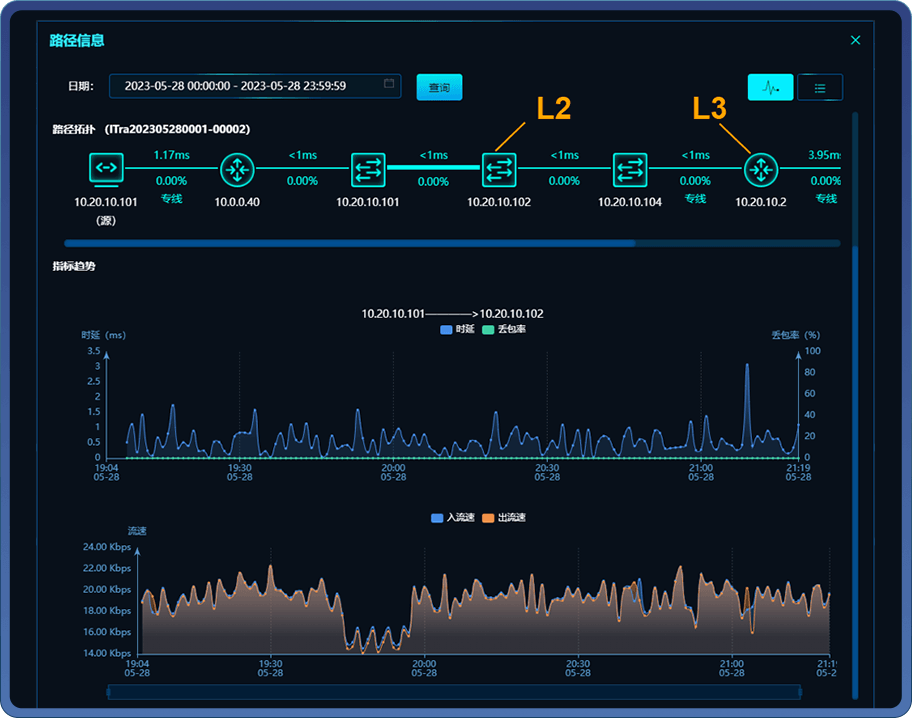Click the 查询 query button

click(439, 87)
